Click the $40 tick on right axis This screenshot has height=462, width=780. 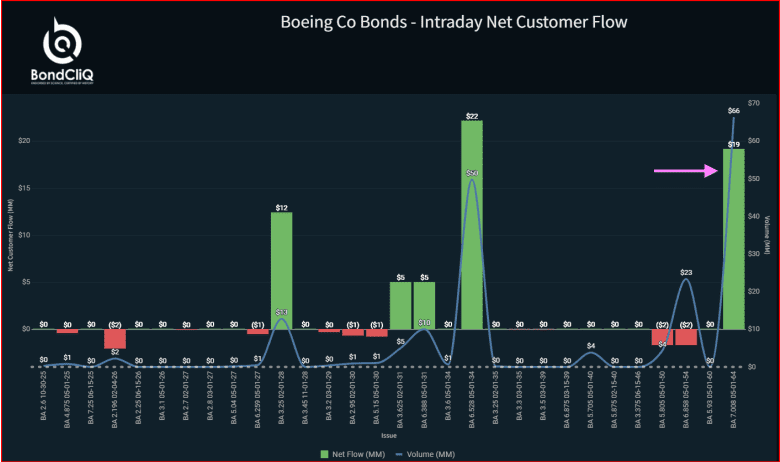754,216
